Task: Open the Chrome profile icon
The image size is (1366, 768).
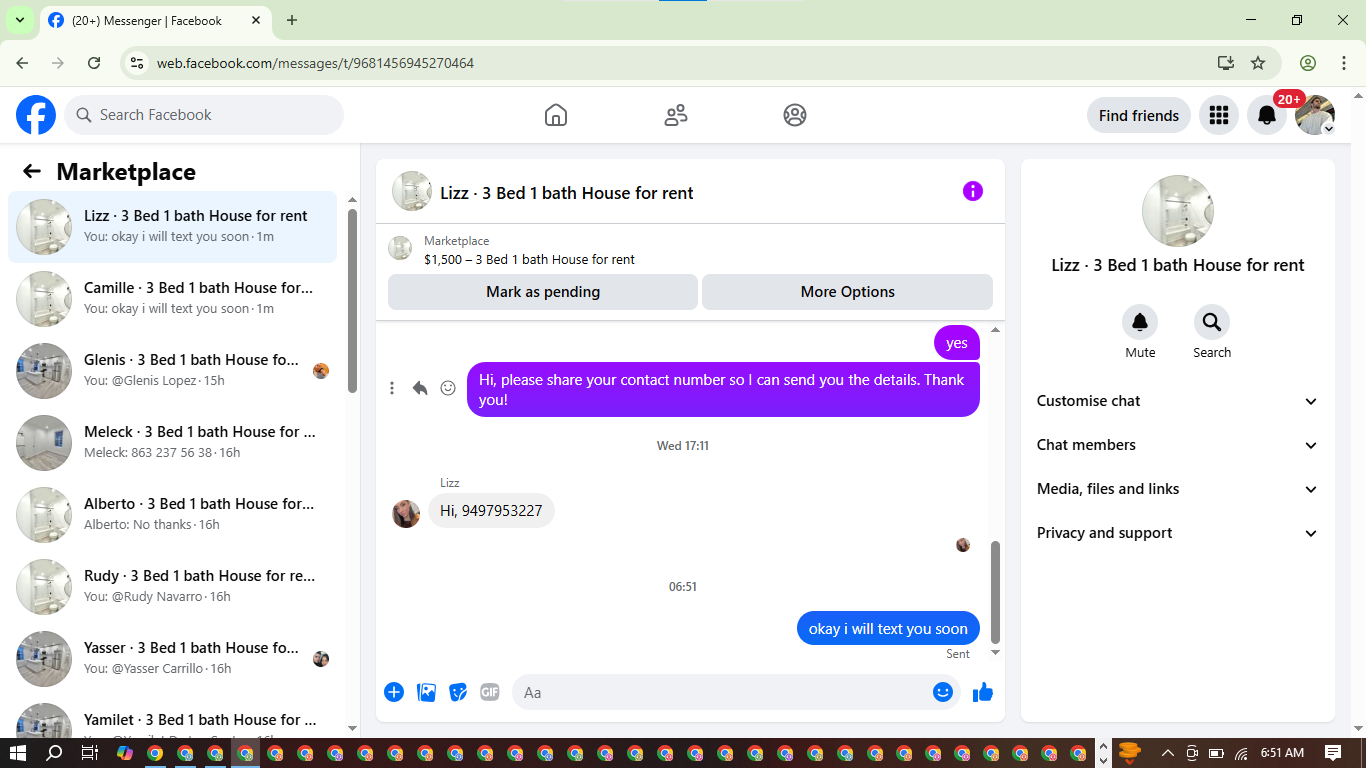Action: pyautogui.click(x=1308, y=63)
